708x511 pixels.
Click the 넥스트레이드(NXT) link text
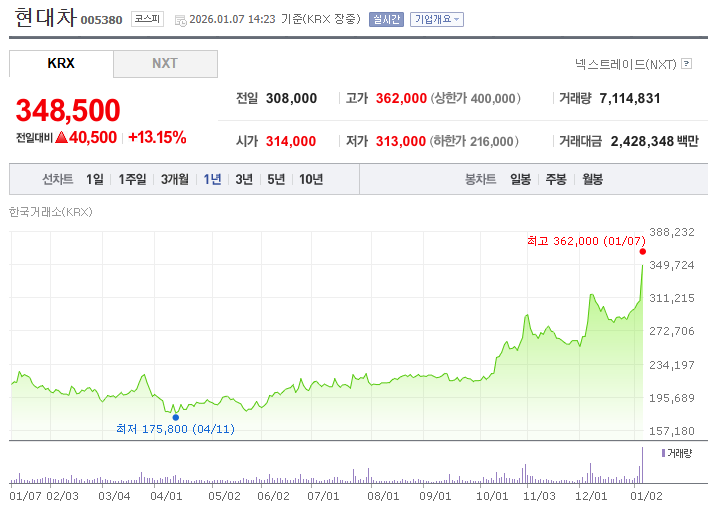point(626,64)
